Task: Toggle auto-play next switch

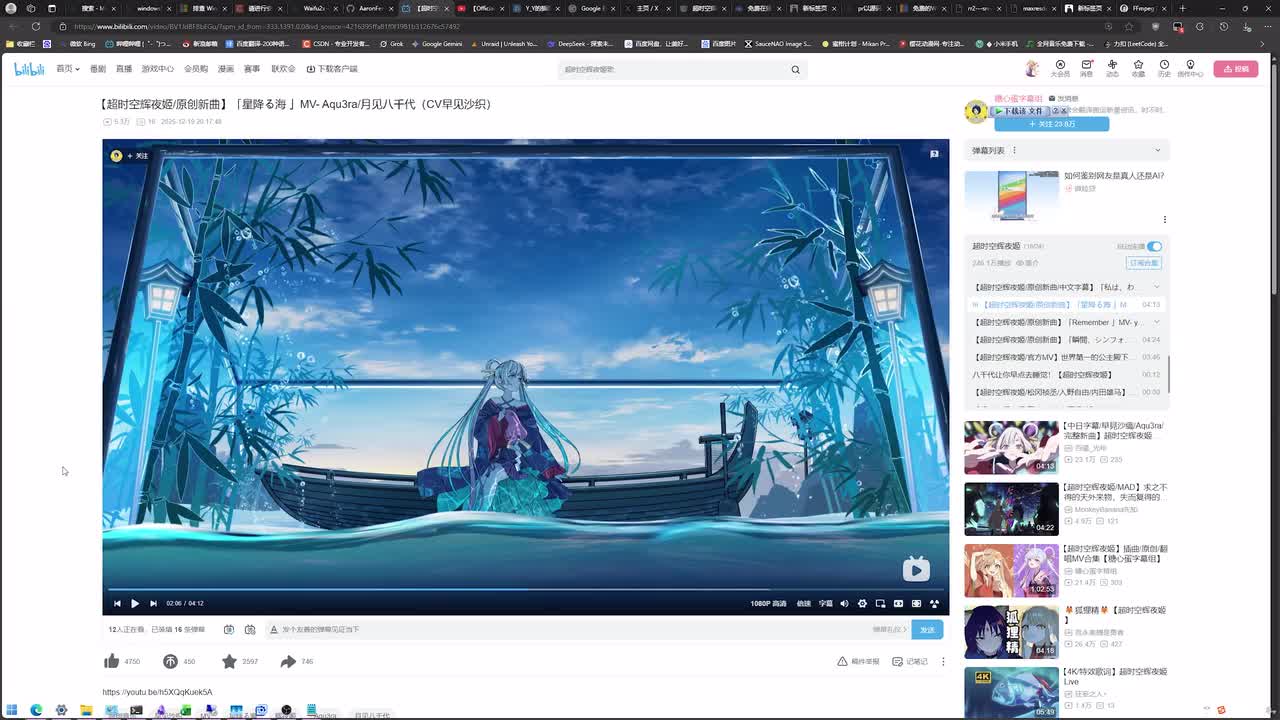Action: 1154,246
